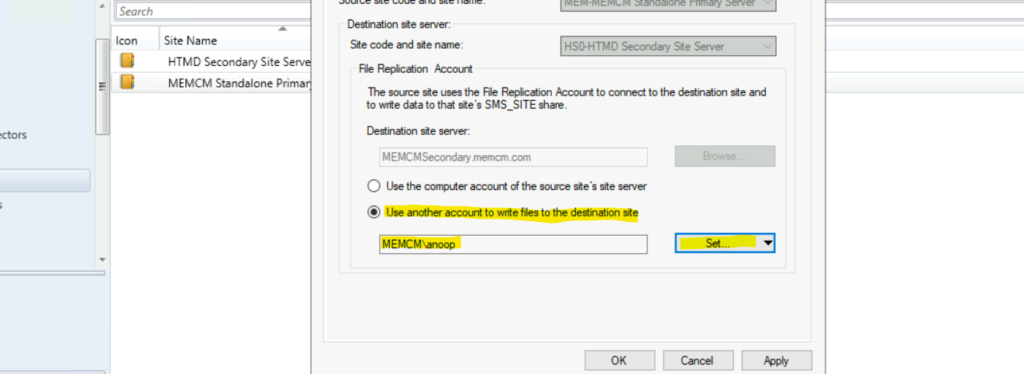The image size is (1024, 374).
Task: Click the Search box in console
Action: click(213, 11)
